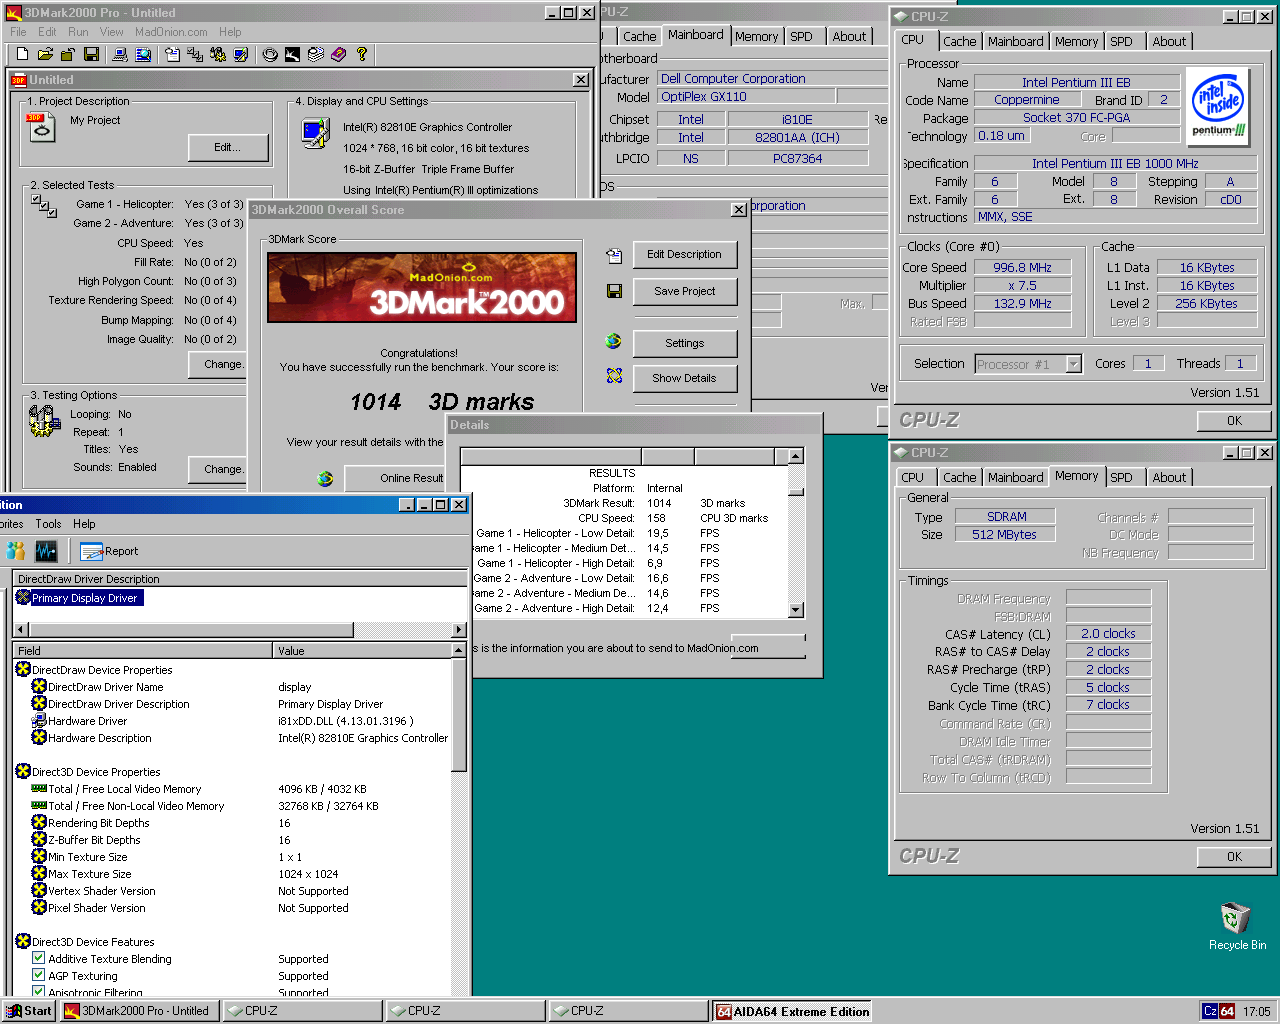Open About tab in the Memory CPU-Z window
This screenshot has width=1280, height=1024.
[x=1169, y=477]
